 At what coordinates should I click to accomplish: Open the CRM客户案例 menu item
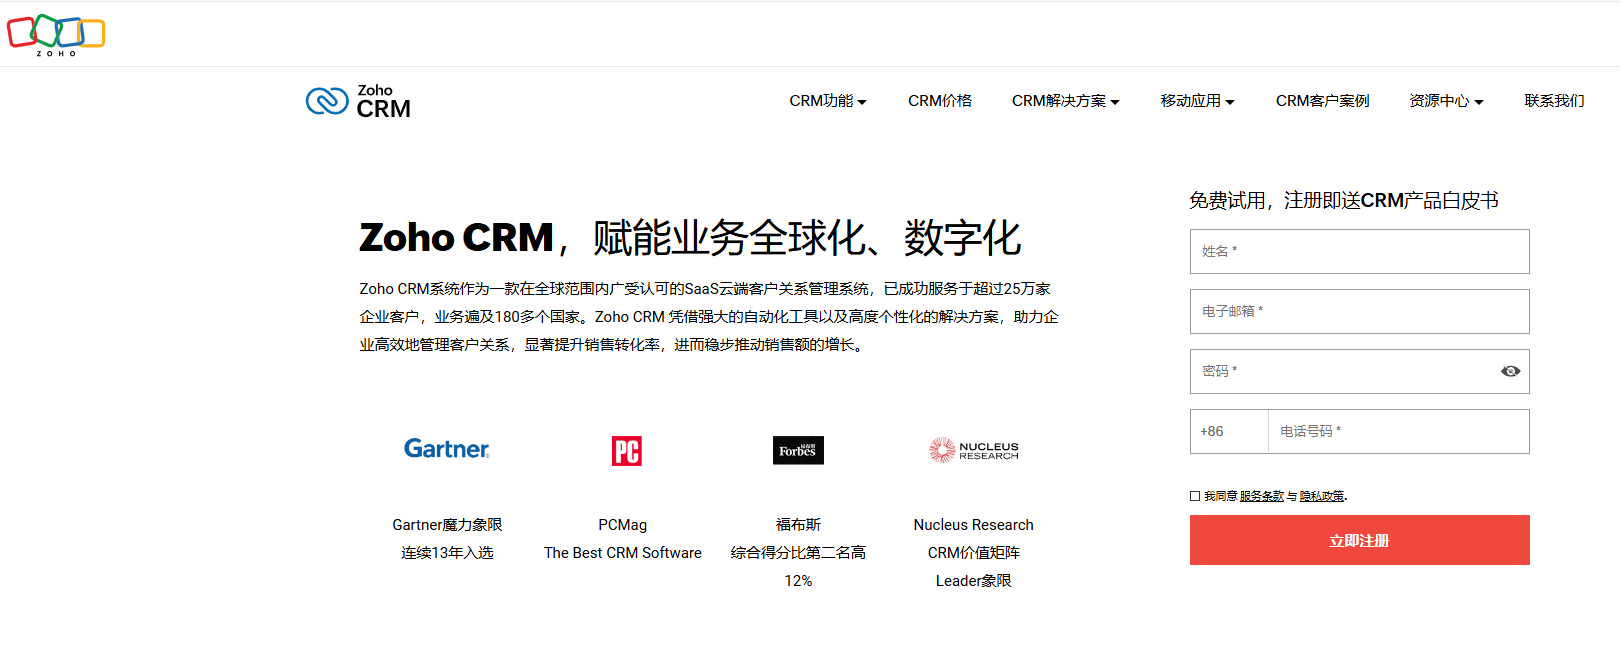1322,101
